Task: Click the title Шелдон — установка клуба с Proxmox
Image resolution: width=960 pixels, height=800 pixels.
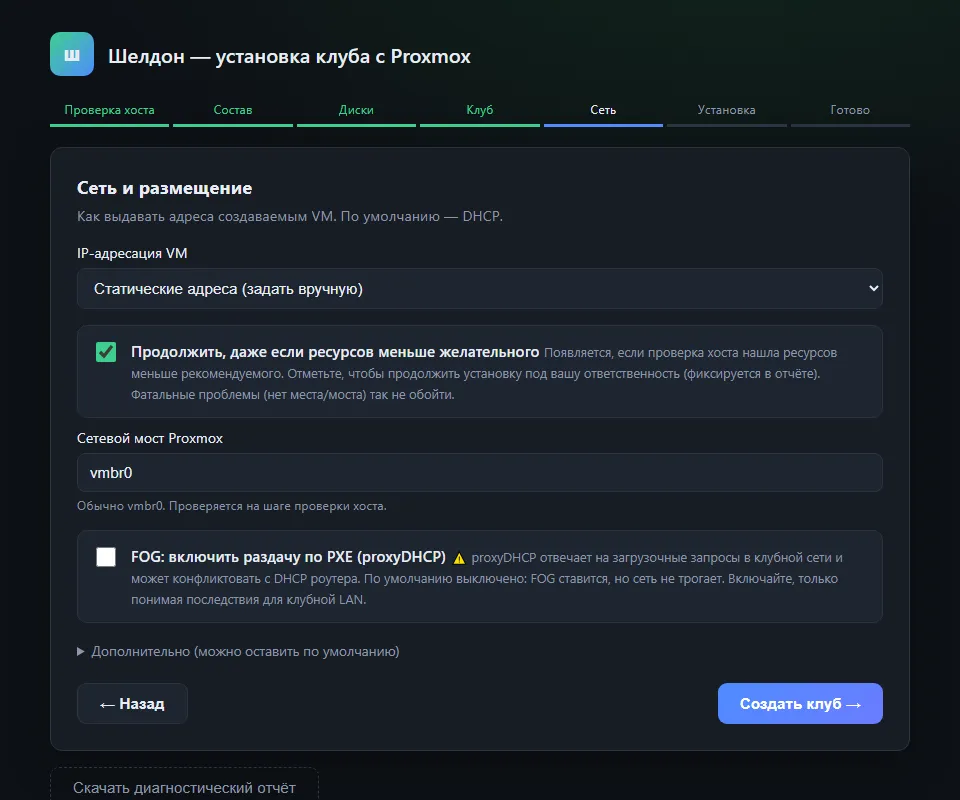Action: click(289, 56)
